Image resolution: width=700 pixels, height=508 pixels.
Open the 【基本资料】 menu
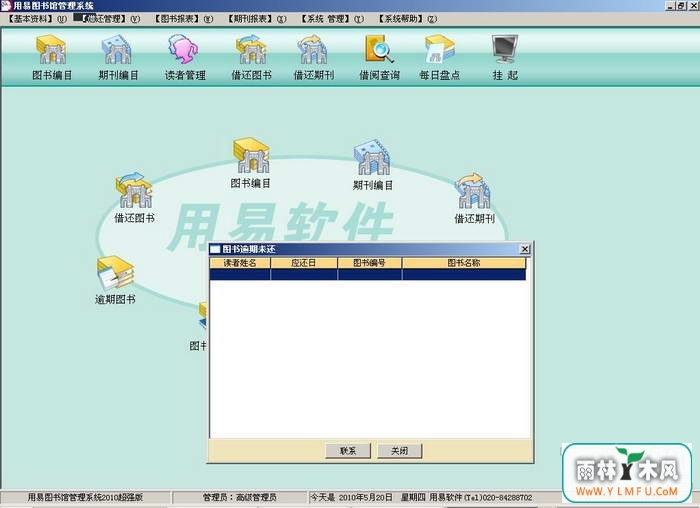(x=37, y=19)
